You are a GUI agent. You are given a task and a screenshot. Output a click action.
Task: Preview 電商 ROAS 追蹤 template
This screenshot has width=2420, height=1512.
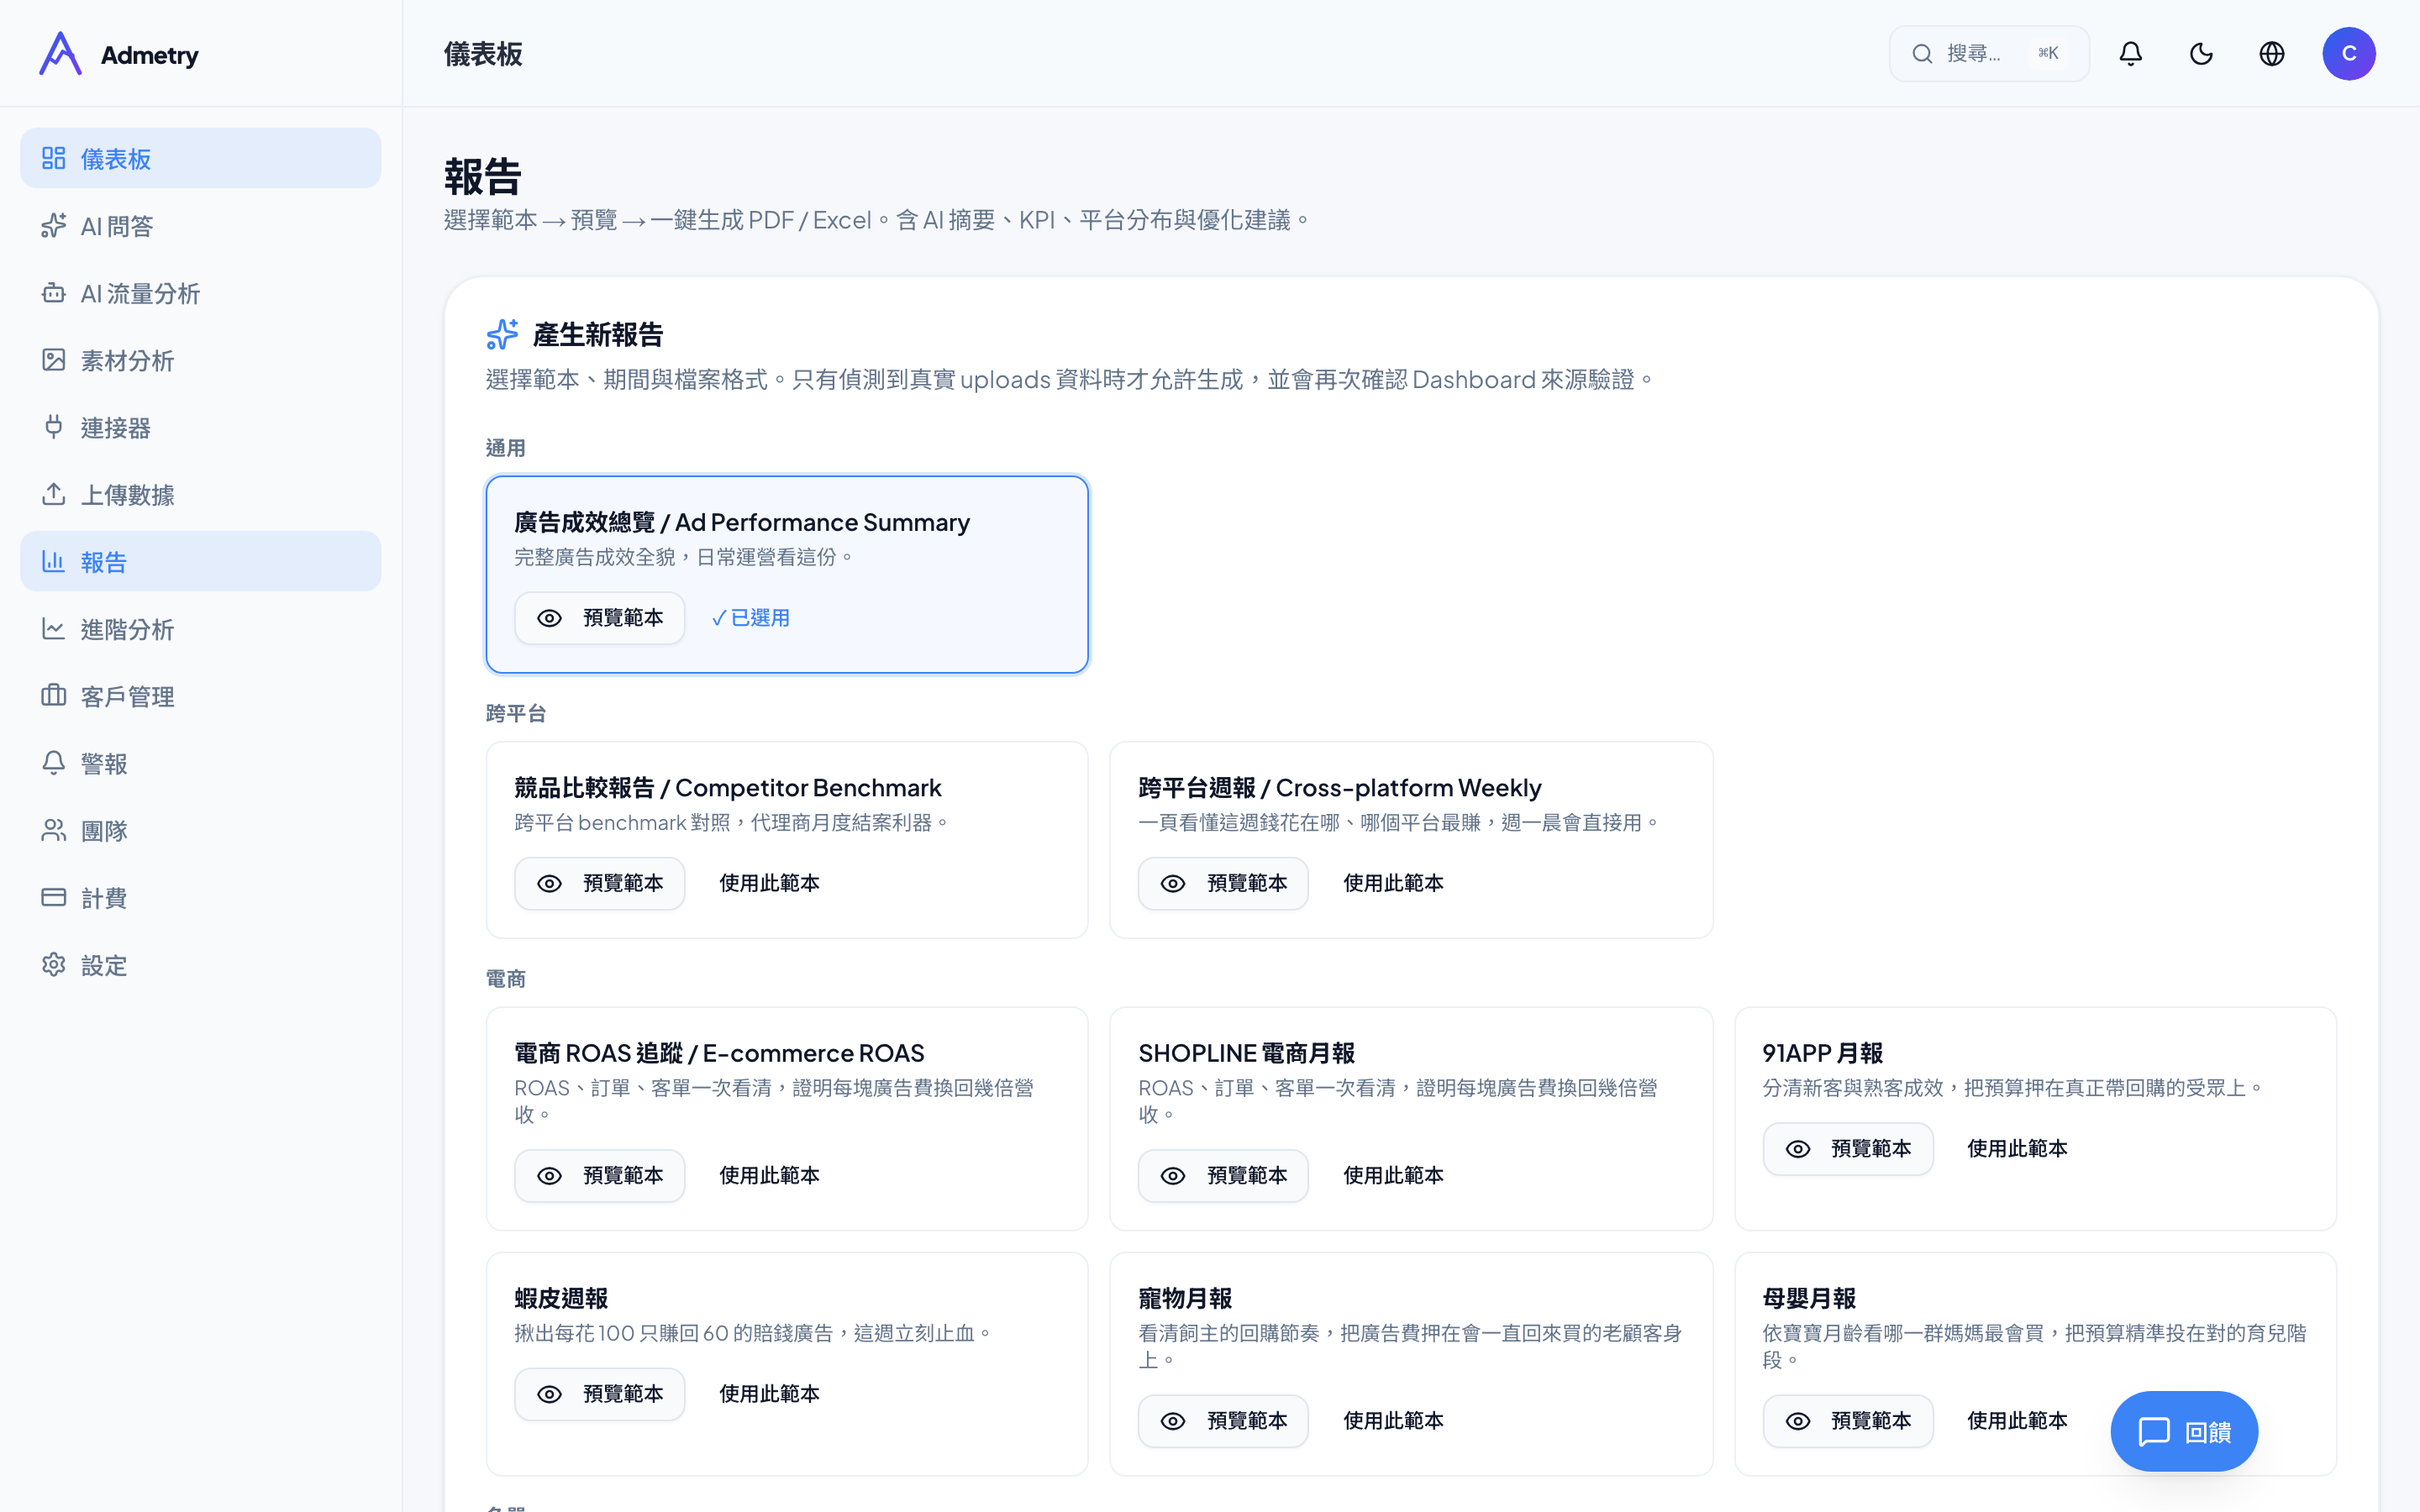point(600,1176)
